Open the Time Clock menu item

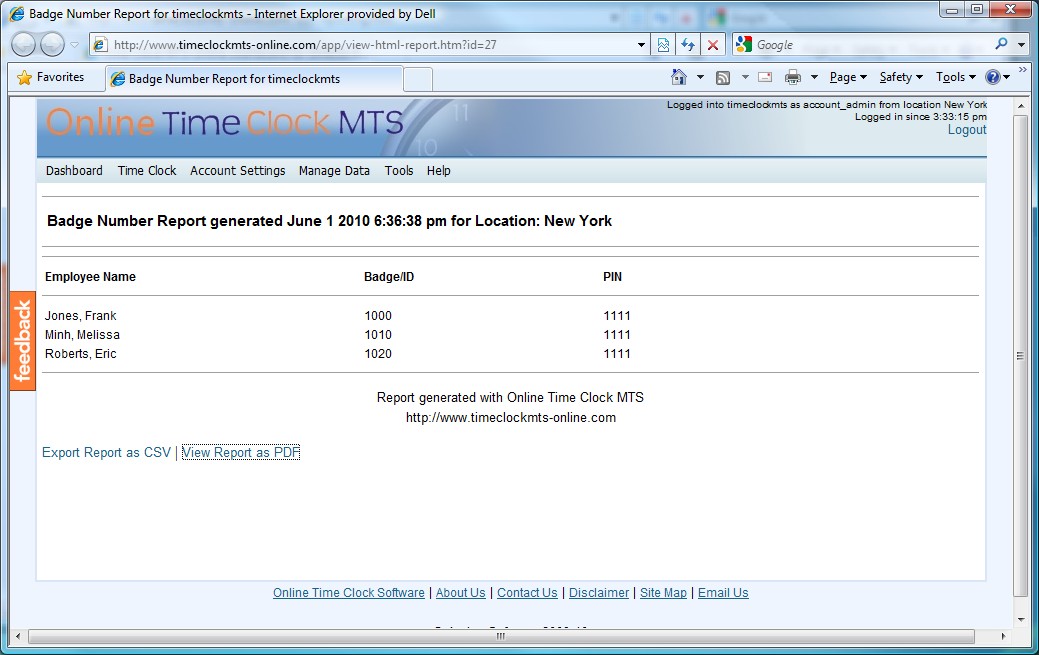(147, 170)
